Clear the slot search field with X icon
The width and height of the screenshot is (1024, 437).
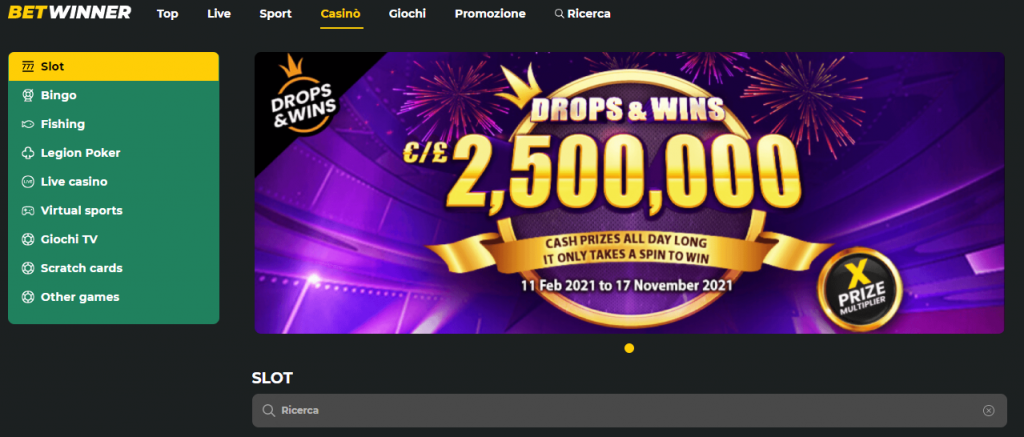(x=989, y=410)
